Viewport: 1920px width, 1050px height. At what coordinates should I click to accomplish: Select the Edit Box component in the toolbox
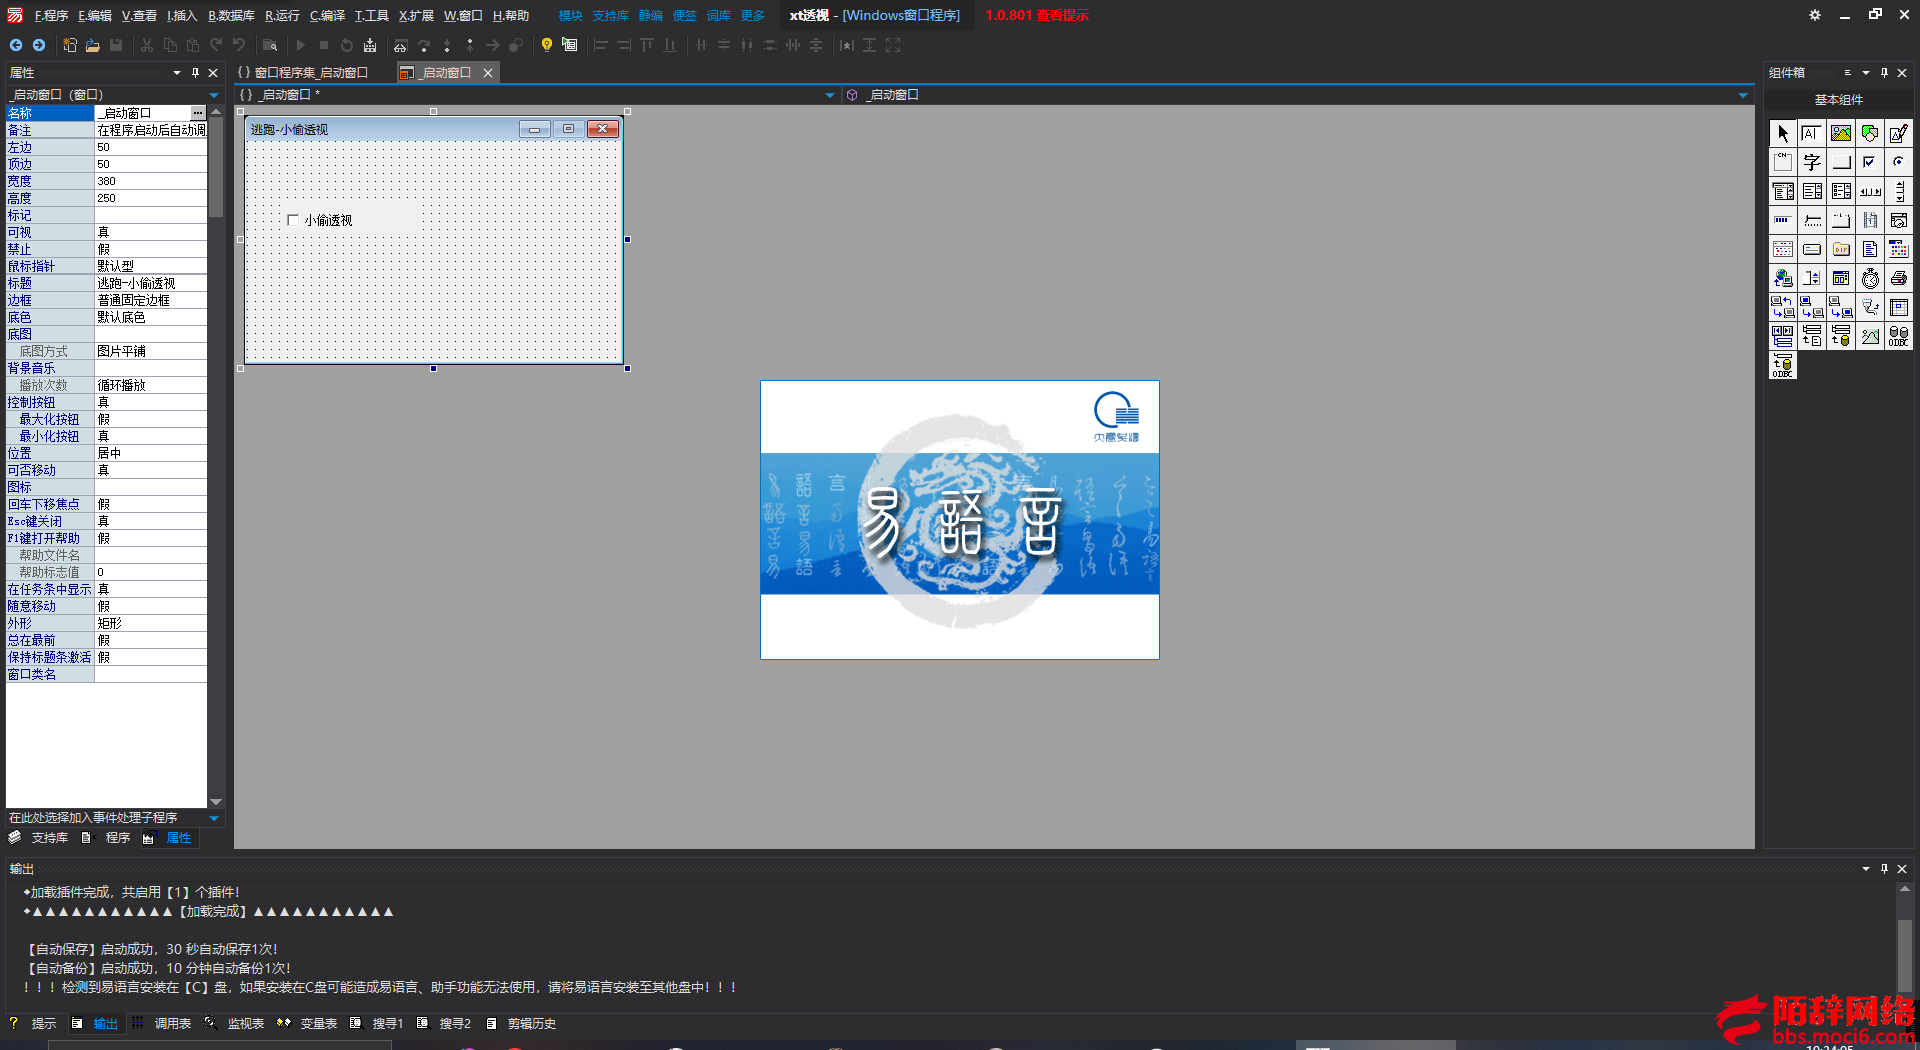(x=1811, y=133)
